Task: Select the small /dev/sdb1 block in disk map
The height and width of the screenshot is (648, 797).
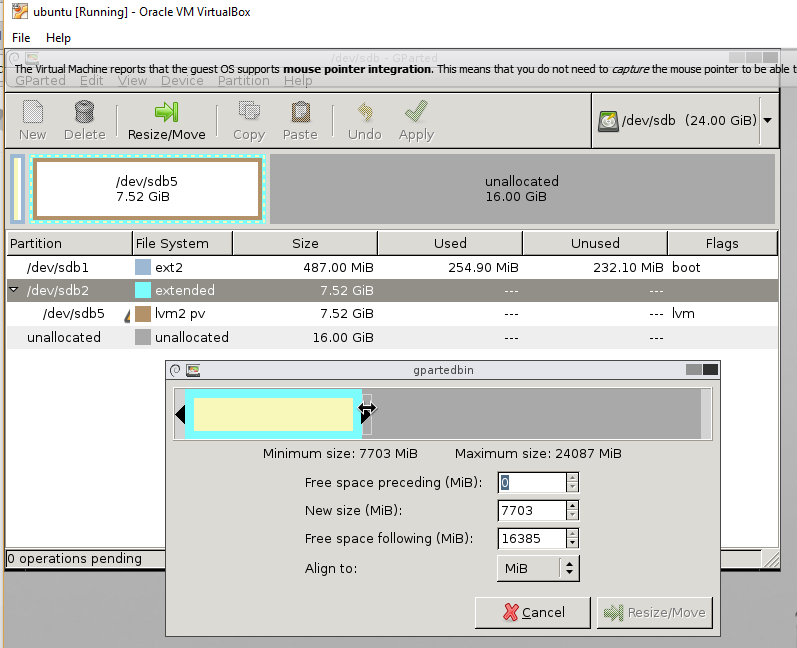Action: coord(17,189)
